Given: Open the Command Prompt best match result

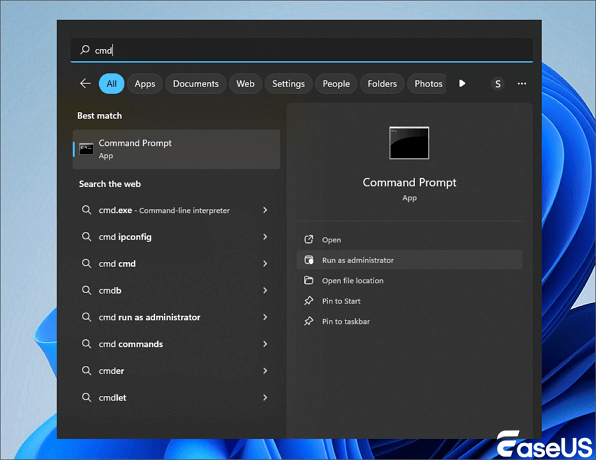Looking at the screenshot, I should pyautogui.click(x=176, y=149).
